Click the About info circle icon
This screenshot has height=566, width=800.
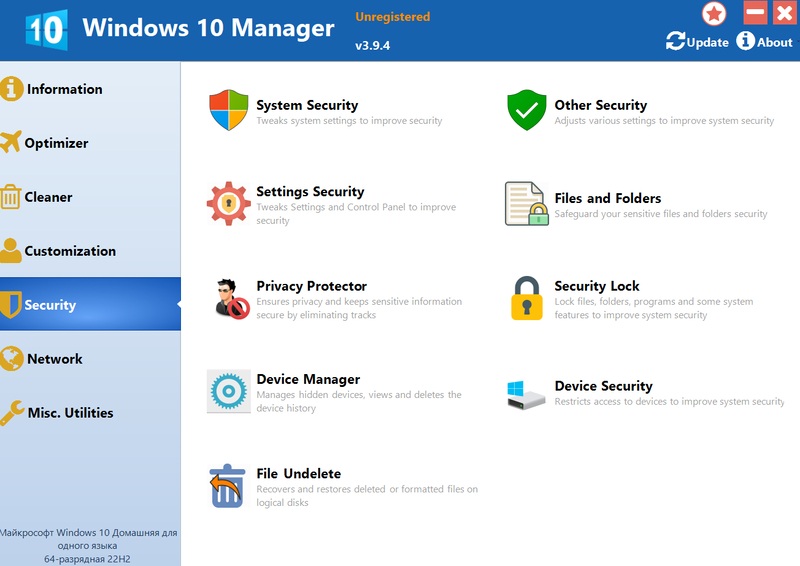pyautogui.click(x=745, y=41)
